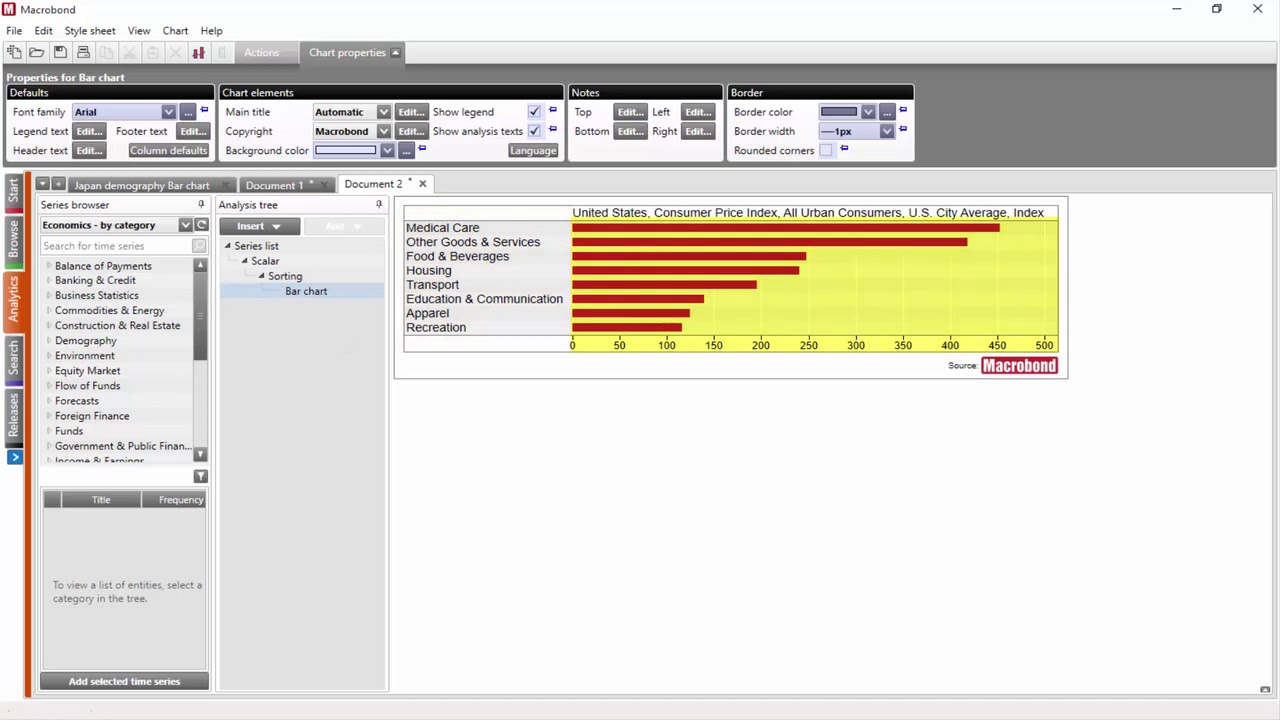Click the pin flag next to Border color
Image resolution: width=1280 pixels, height=720 pixels.
(x=903, y=110)
